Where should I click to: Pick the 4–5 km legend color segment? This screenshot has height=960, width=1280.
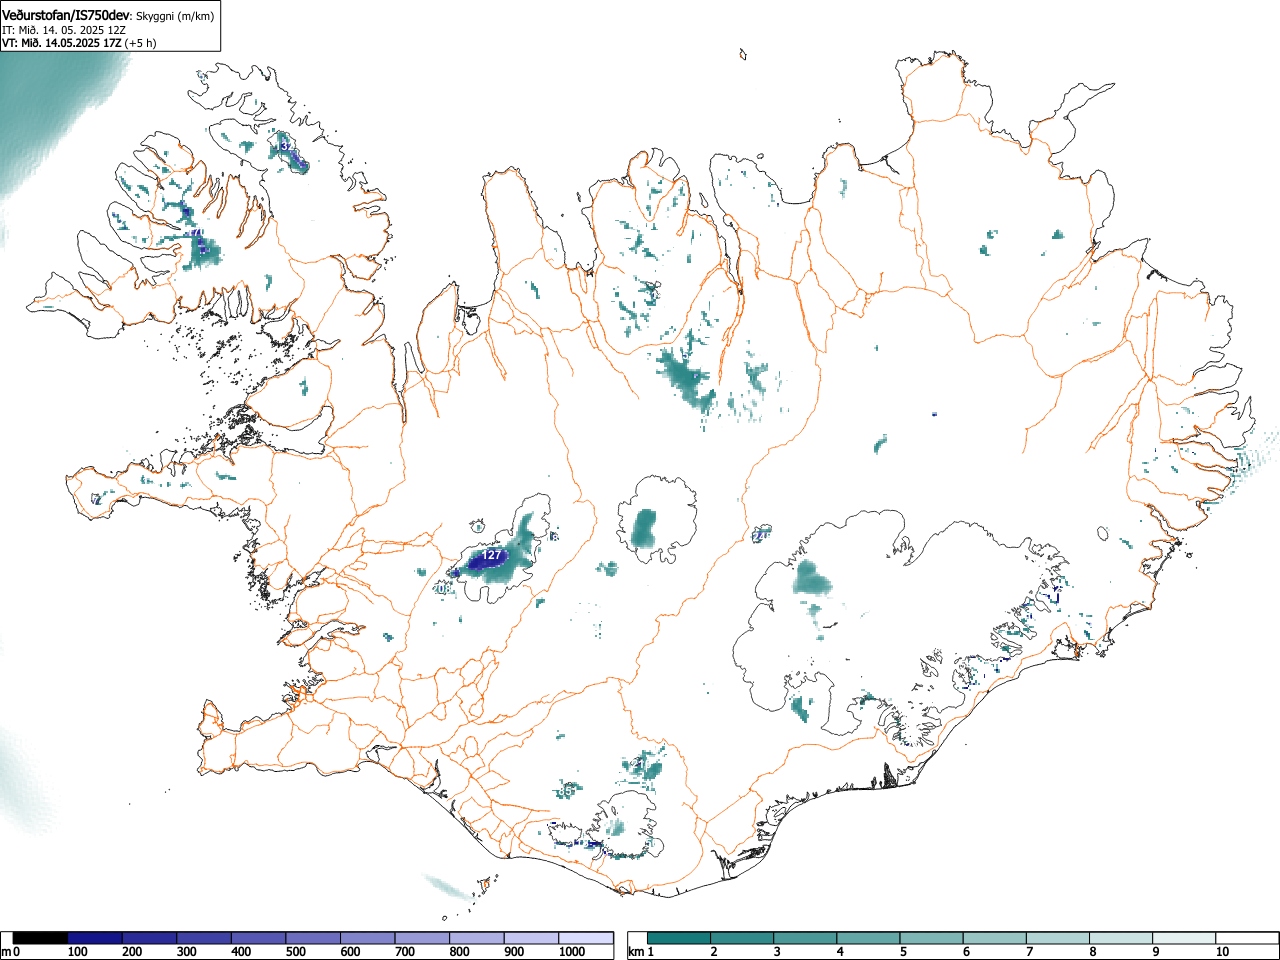pyautogui.click(x=868, y=938)
